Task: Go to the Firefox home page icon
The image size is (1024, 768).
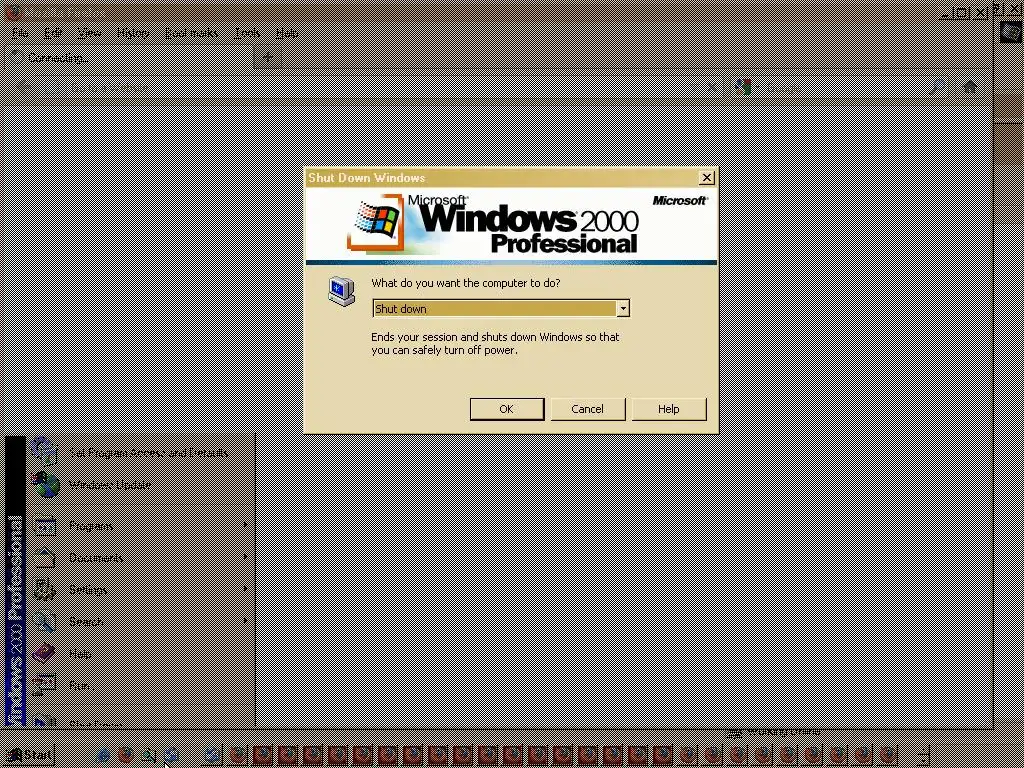Action: click(970, 87)
